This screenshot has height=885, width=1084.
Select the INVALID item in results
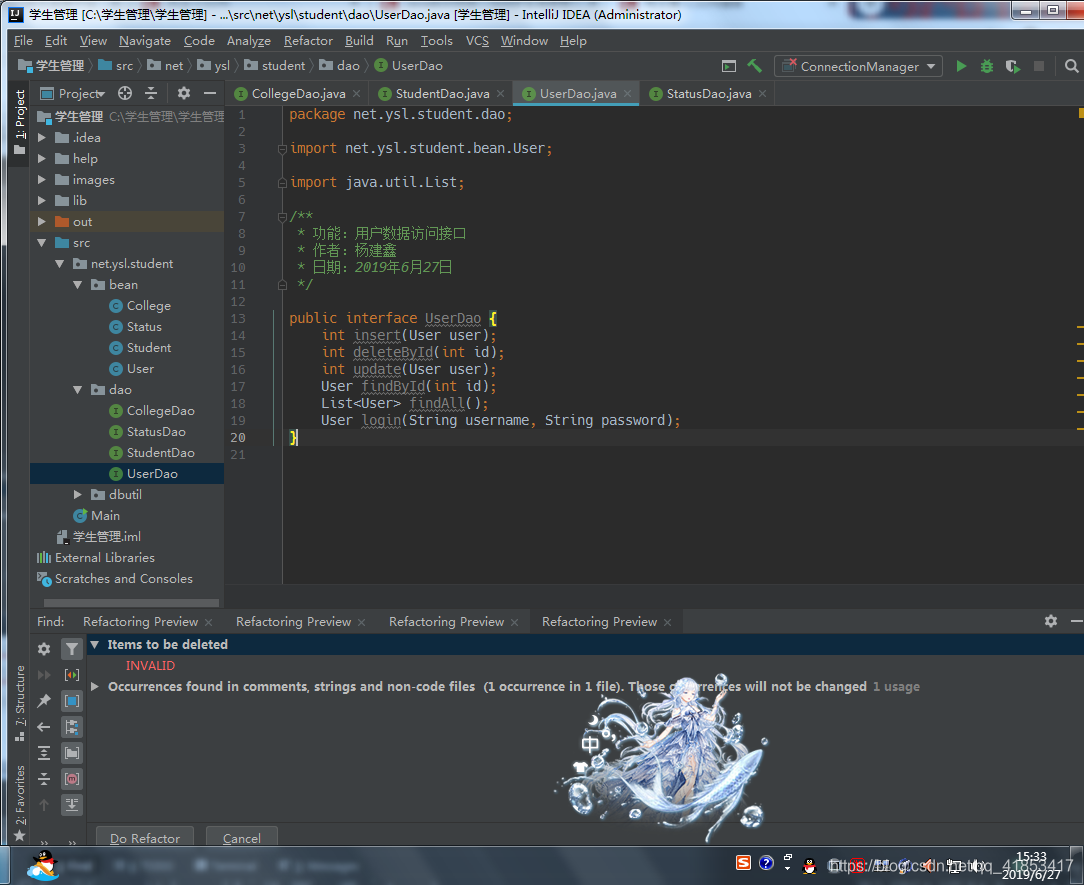(x=150, y=666)
